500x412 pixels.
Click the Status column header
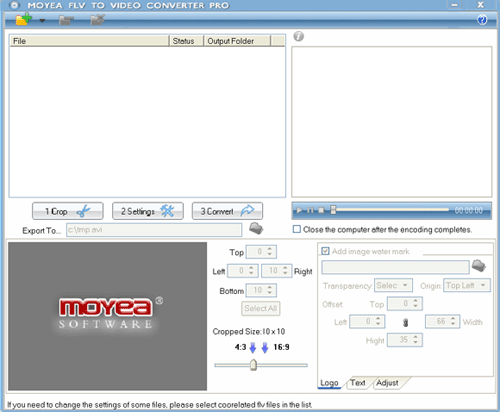click(x=186, y=41)
